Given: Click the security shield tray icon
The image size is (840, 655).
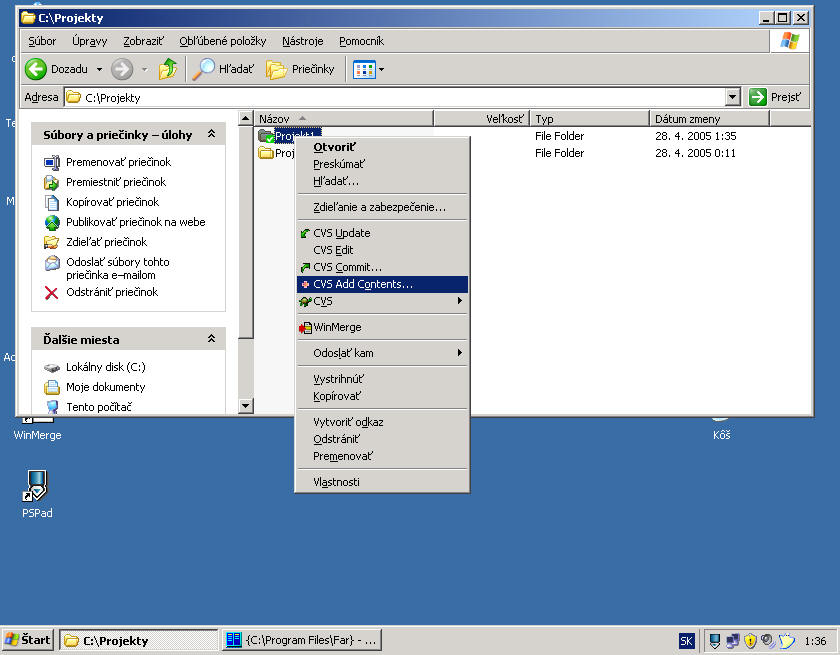Looking at the screenshot, I should tap(750, 641).
